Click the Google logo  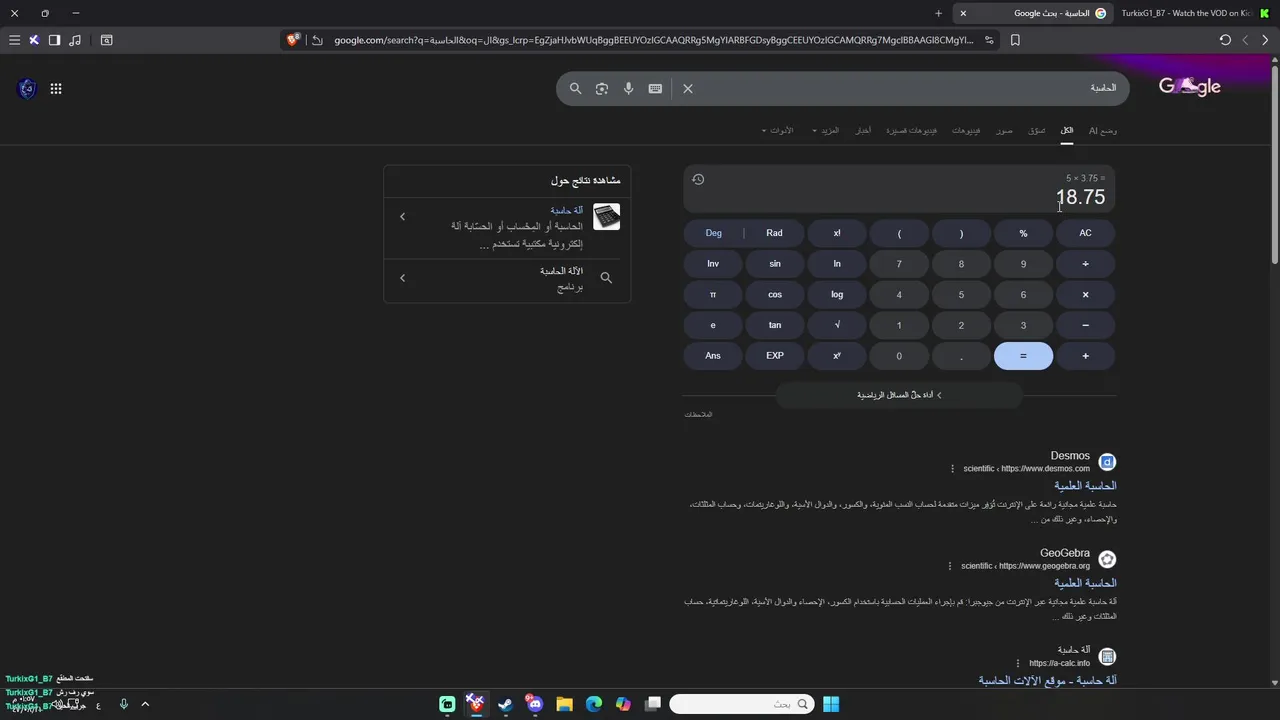1190,87
